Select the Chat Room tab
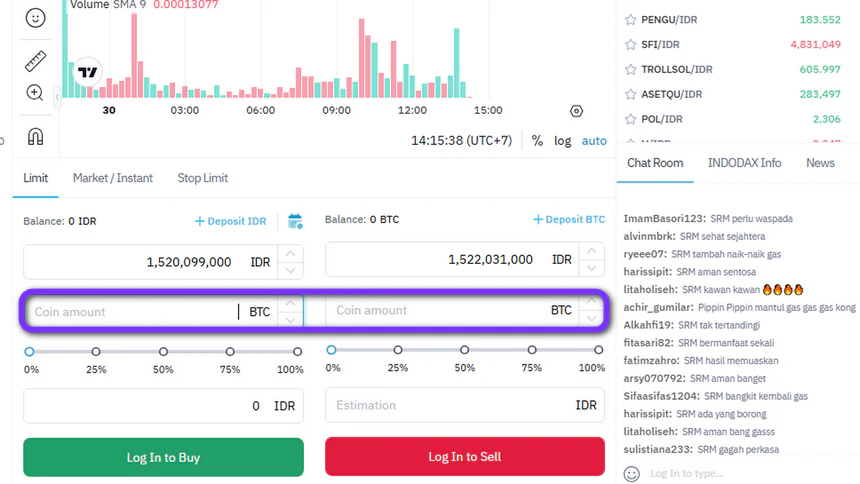The image size is (860, 484). tap(655, 163)
